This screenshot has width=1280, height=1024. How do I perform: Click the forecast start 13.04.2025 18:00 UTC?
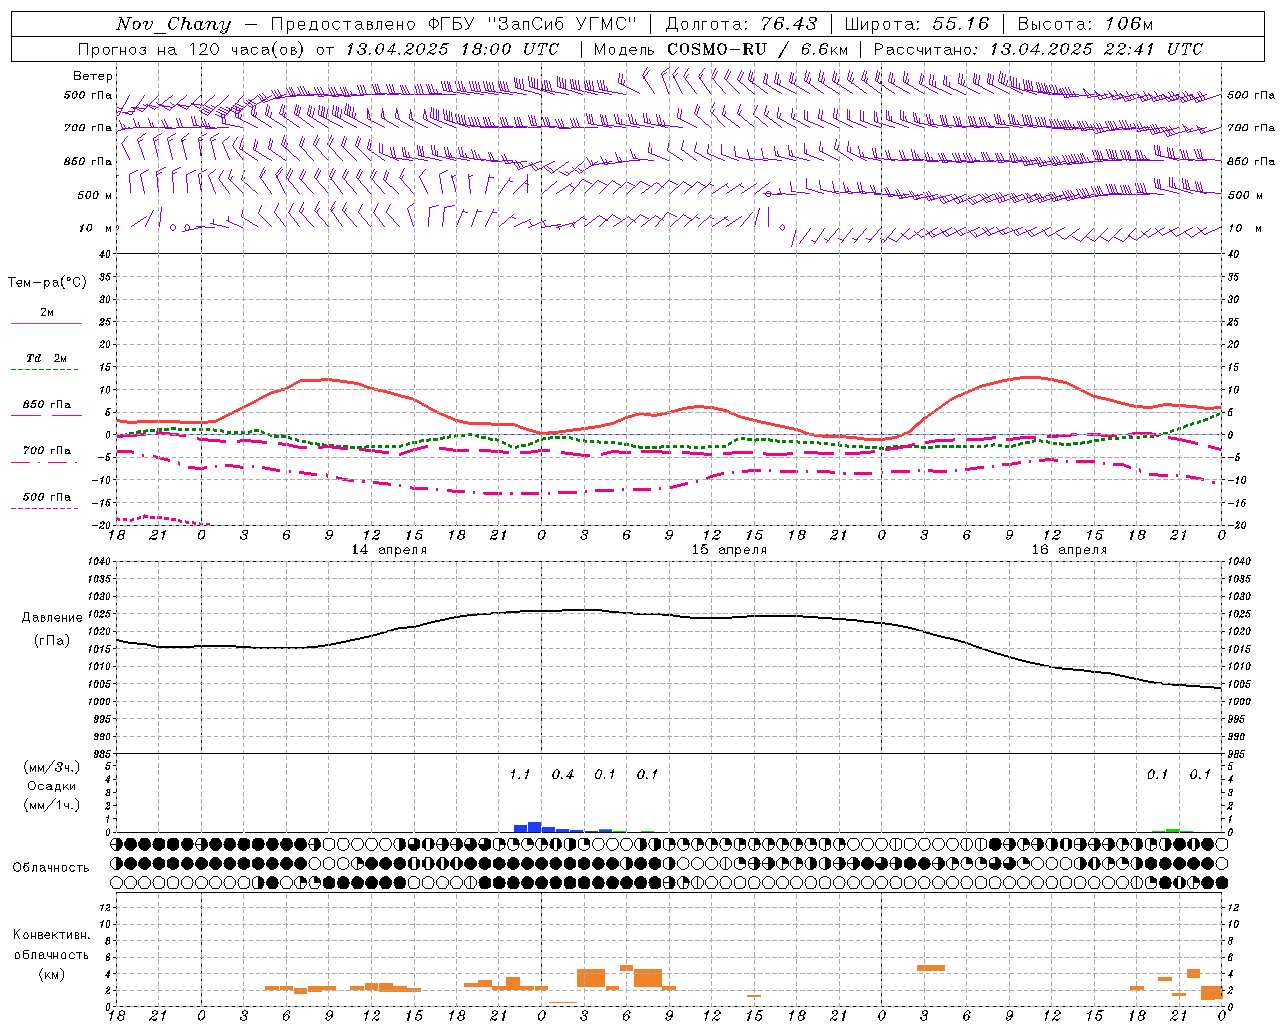click(452, 49)
